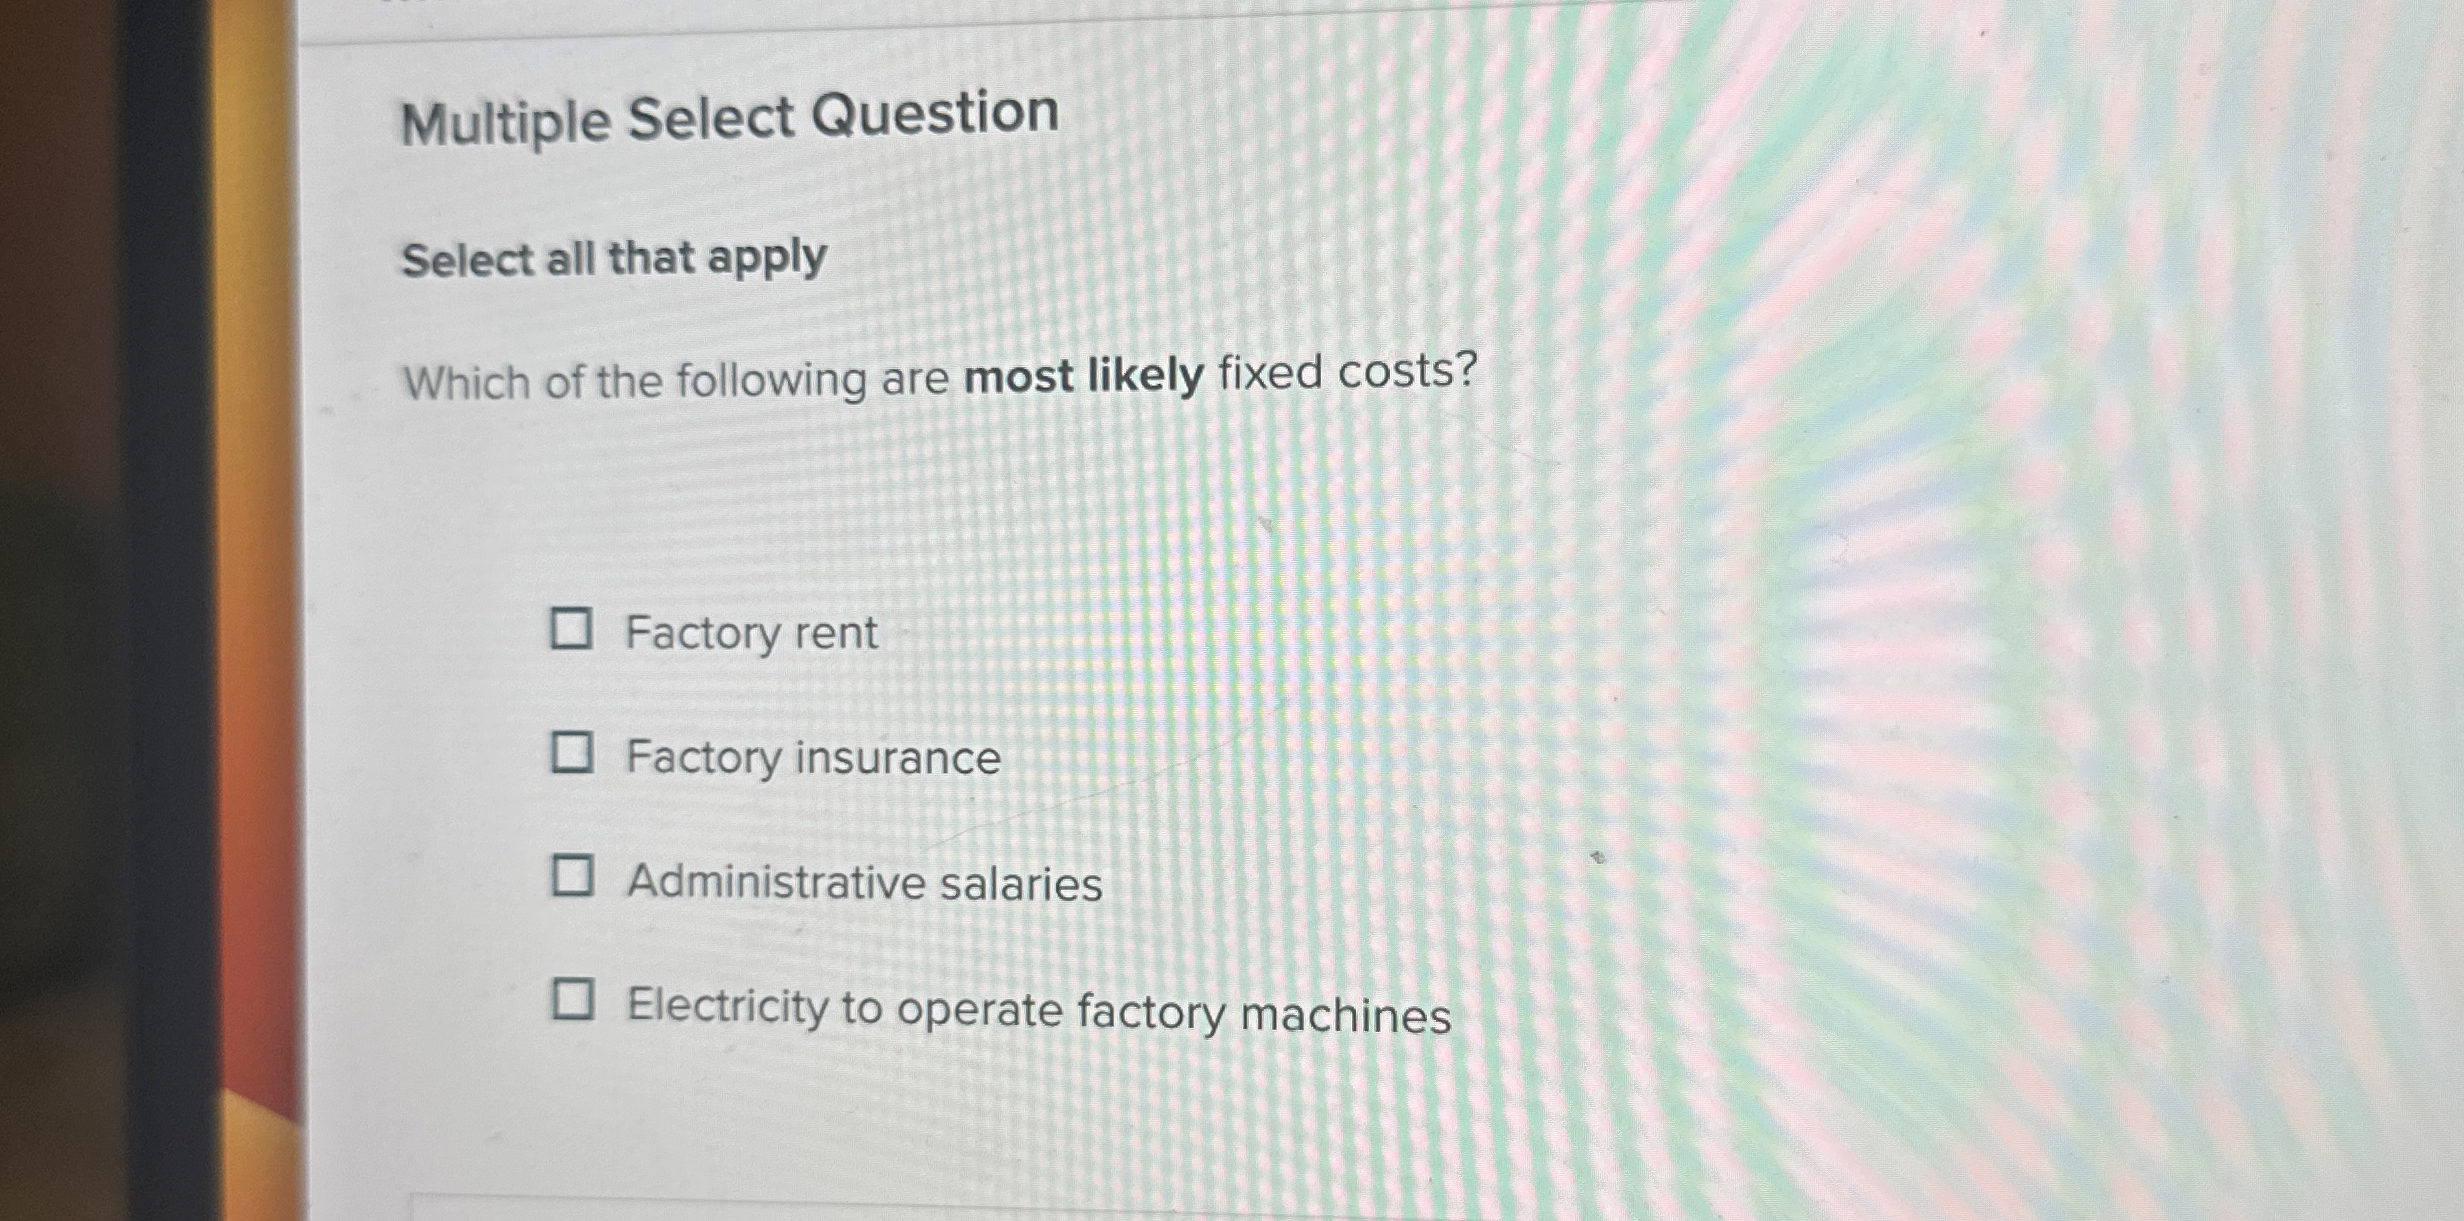Click the Multiple Select Question heading
Viewport: 2464px width, 1221px height.
[x=729, y=117]
